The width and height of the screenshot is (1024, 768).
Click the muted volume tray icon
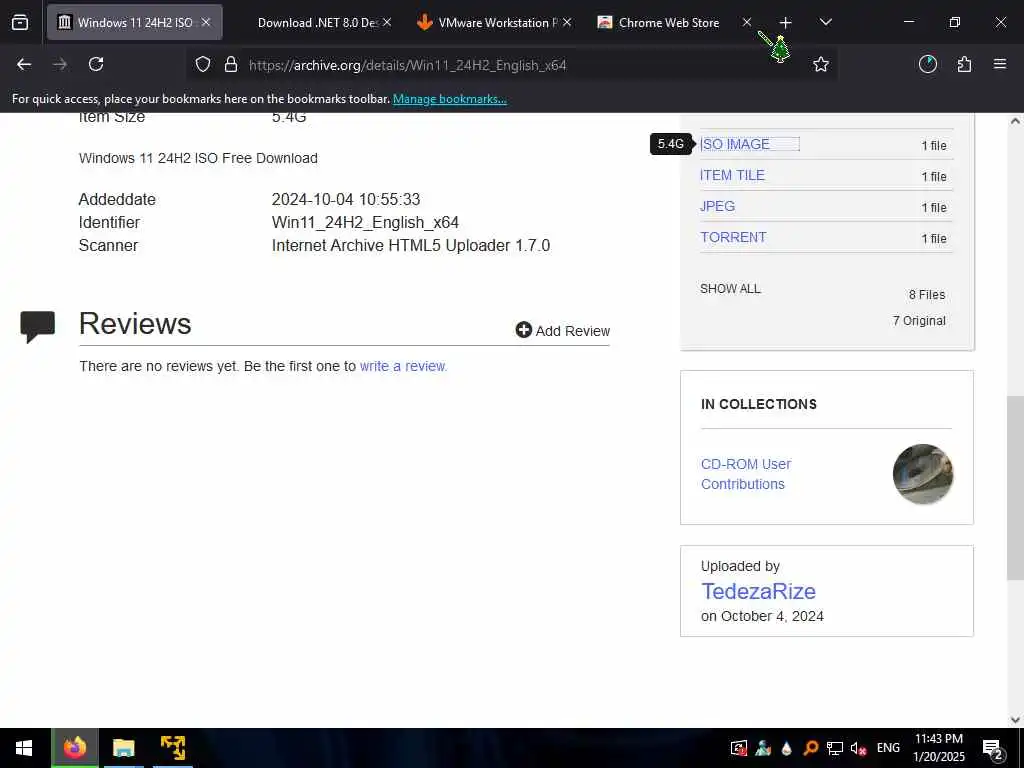(x=858, y=748)
